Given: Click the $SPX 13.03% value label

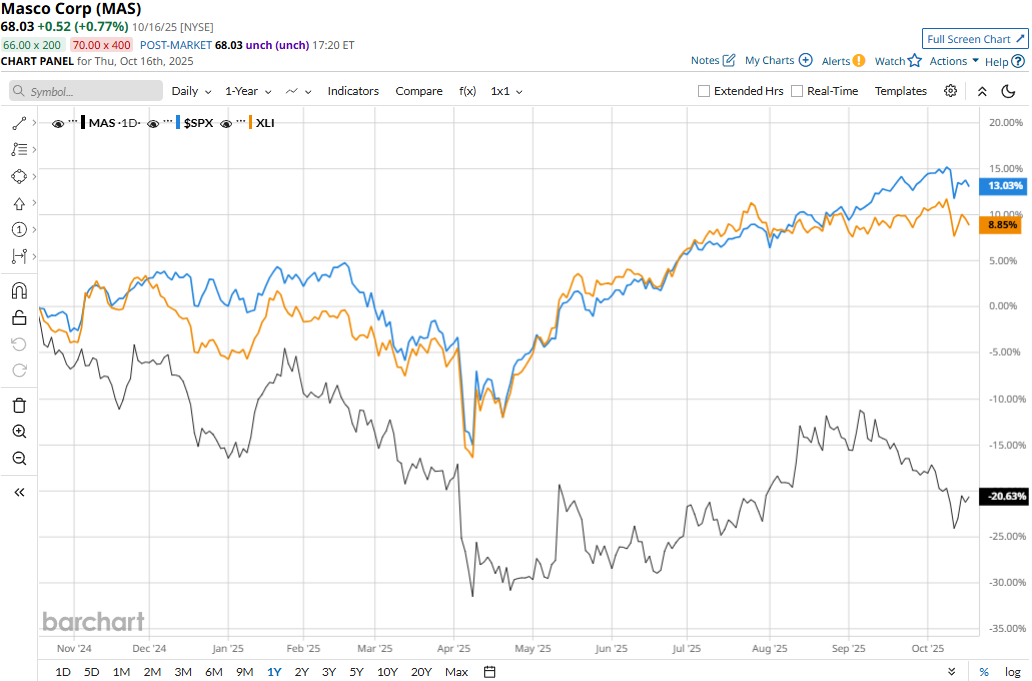Looking at the screenshot, I should pos(1004,186).
